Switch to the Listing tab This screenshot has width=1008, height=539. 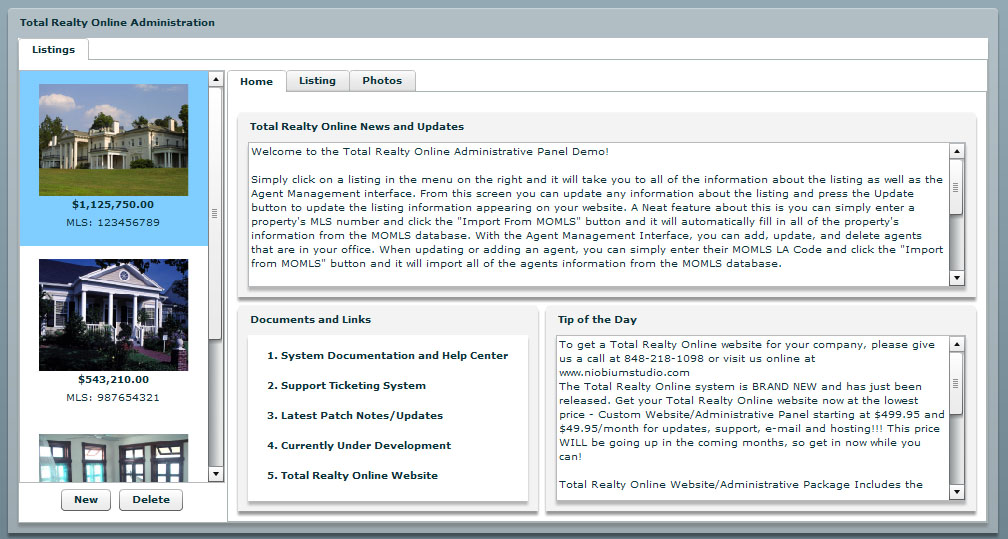click(318, 80)
